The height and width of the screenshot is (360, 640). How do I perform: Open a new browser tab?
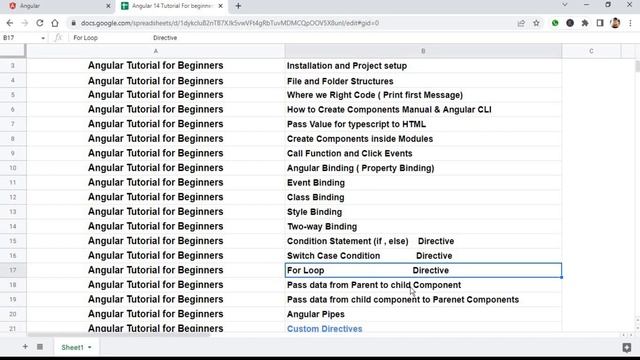[238, 6]
